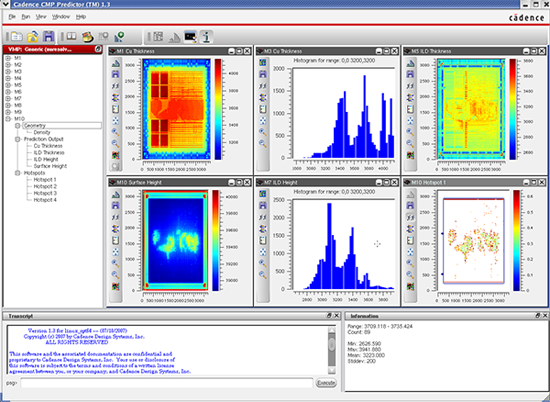The width and height of the screenshot is (550, 402).
Task: Switch M3 Cu Thickness histogram to map view
Action: (x=263, y=63)
